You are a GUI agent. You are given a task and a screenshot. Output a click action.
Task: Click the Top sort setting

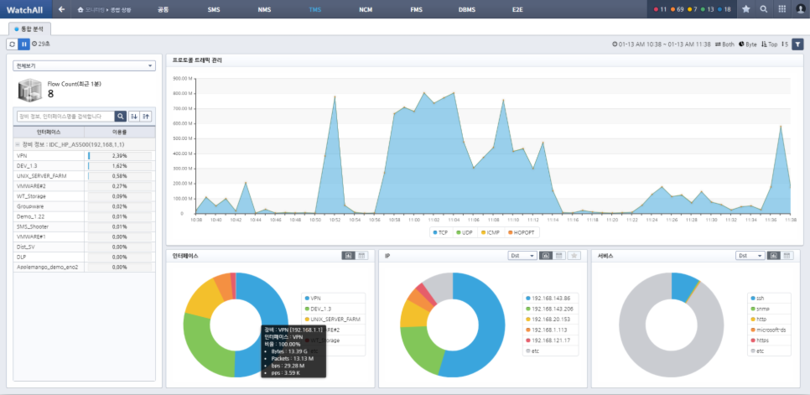coord(770,44)
